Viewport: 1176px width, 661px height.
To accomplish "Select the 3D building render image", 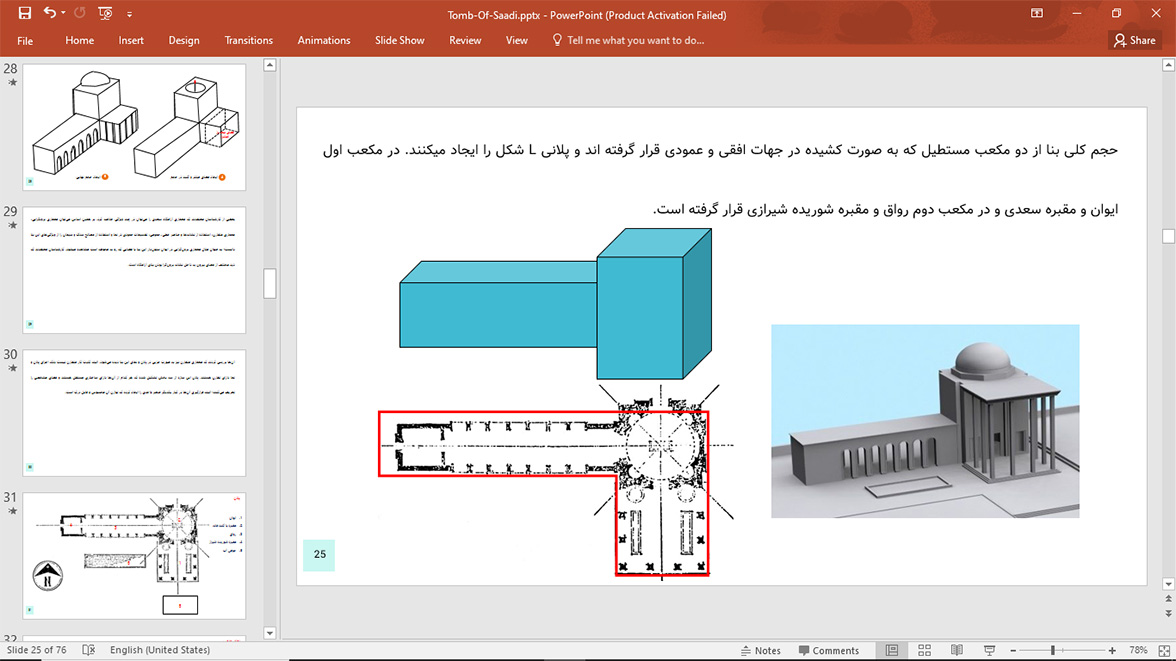I will (925, 421).
